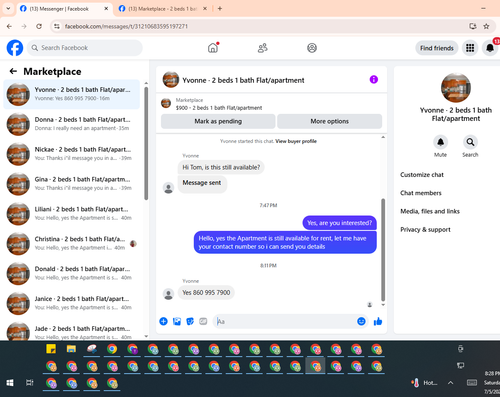Click the 'Hi Tom, is this still available?' message
This screenshot has width=500, height=397.
(221, 167)
